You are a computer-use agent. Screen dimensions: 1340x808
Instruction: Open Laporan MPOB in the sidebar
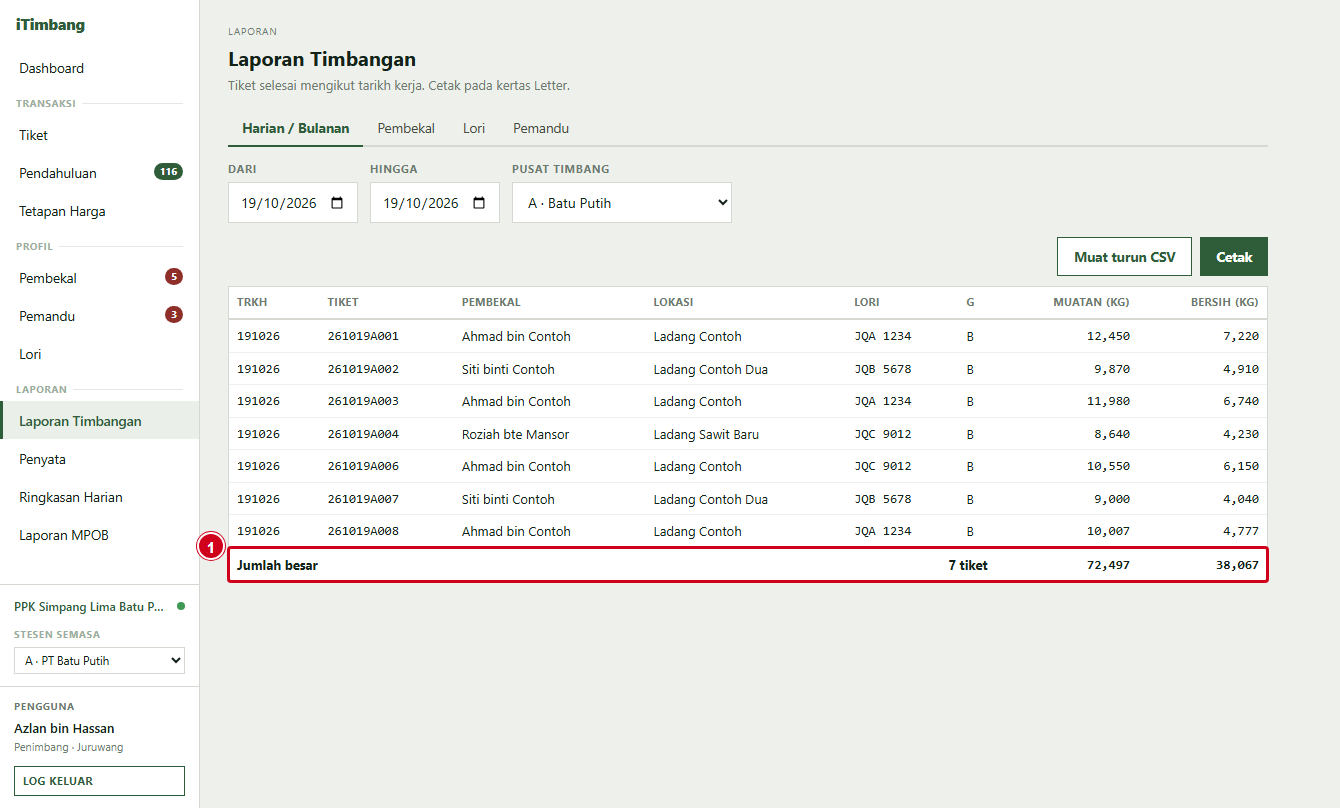[100, 536]
